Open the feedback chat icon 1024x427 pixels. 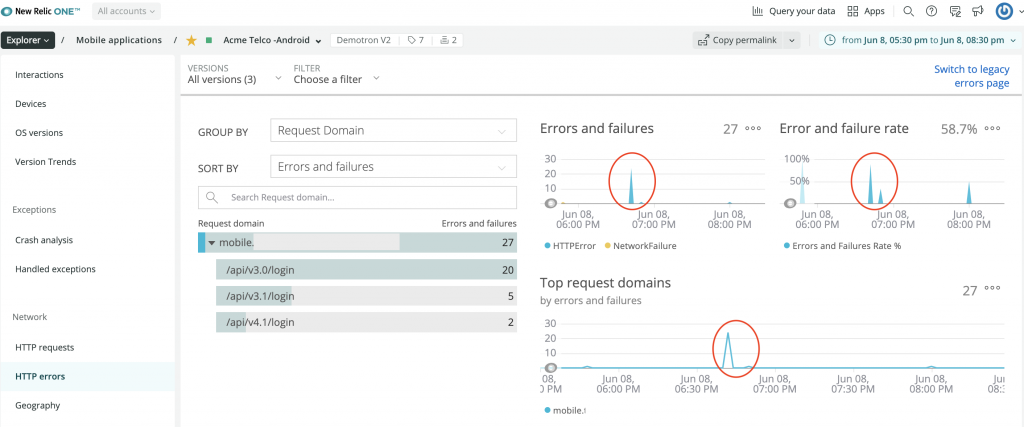coord(955,11)
